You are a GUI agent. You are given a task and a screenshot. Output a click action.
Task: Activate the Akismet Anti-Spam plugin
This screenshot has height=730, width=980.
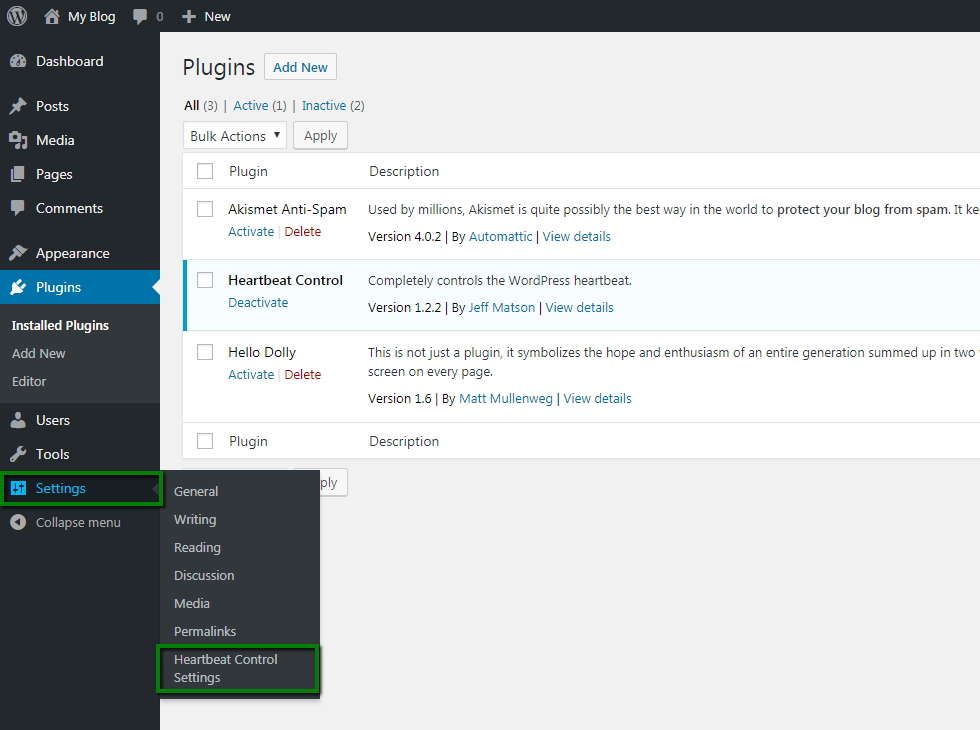coord(251,232)
